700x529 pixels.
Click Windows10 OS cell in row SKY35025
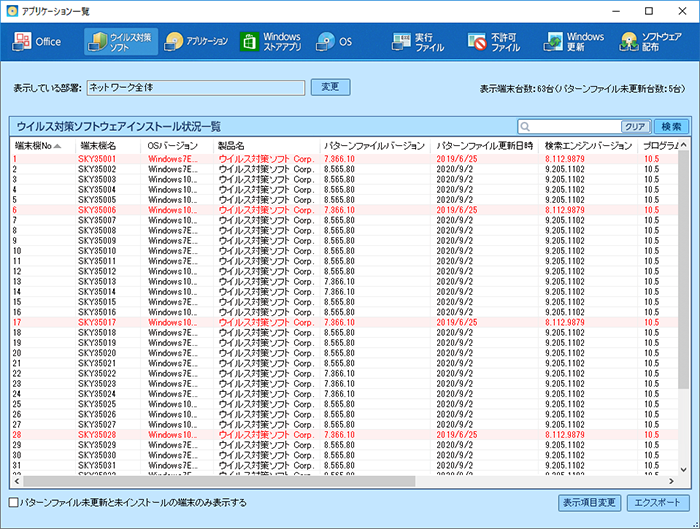(x=173, y=404)
